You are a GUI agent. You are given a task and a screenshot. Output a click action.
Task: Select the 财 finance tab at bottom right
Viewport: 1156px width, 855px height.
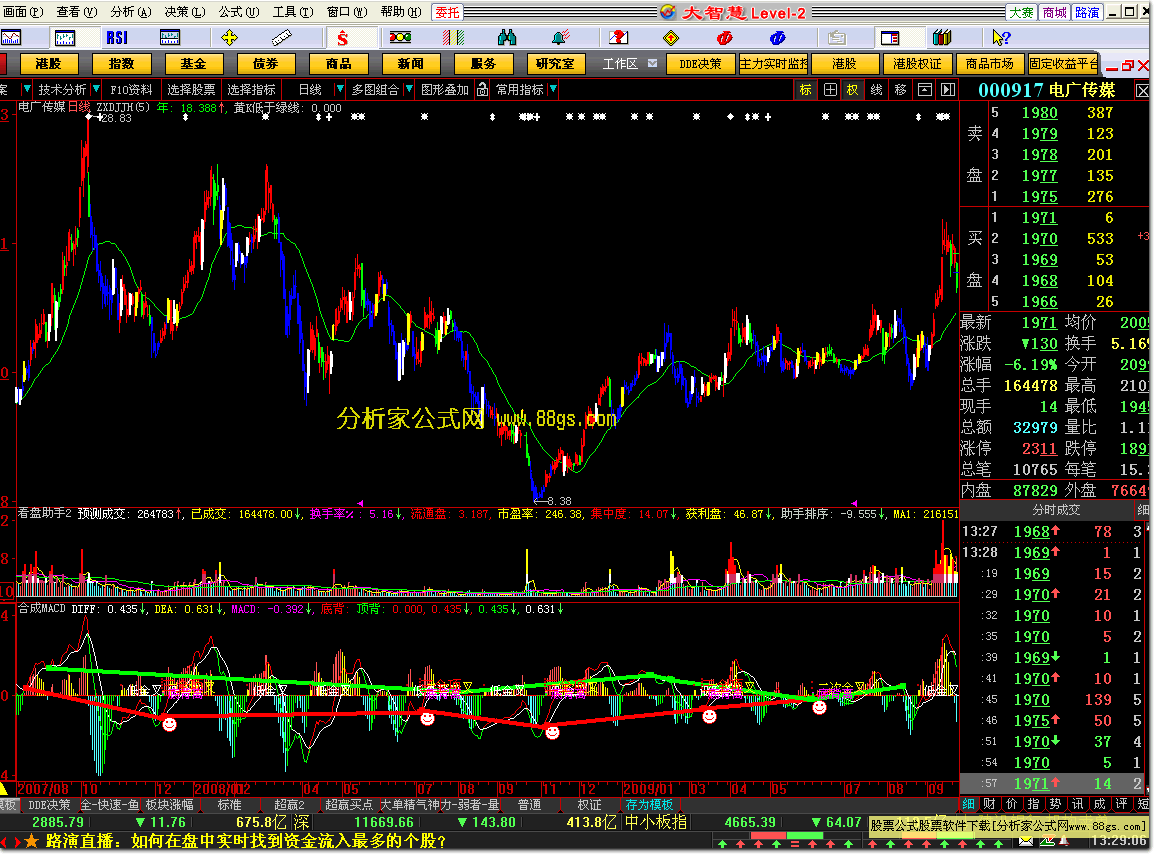(x=989, y=803)
